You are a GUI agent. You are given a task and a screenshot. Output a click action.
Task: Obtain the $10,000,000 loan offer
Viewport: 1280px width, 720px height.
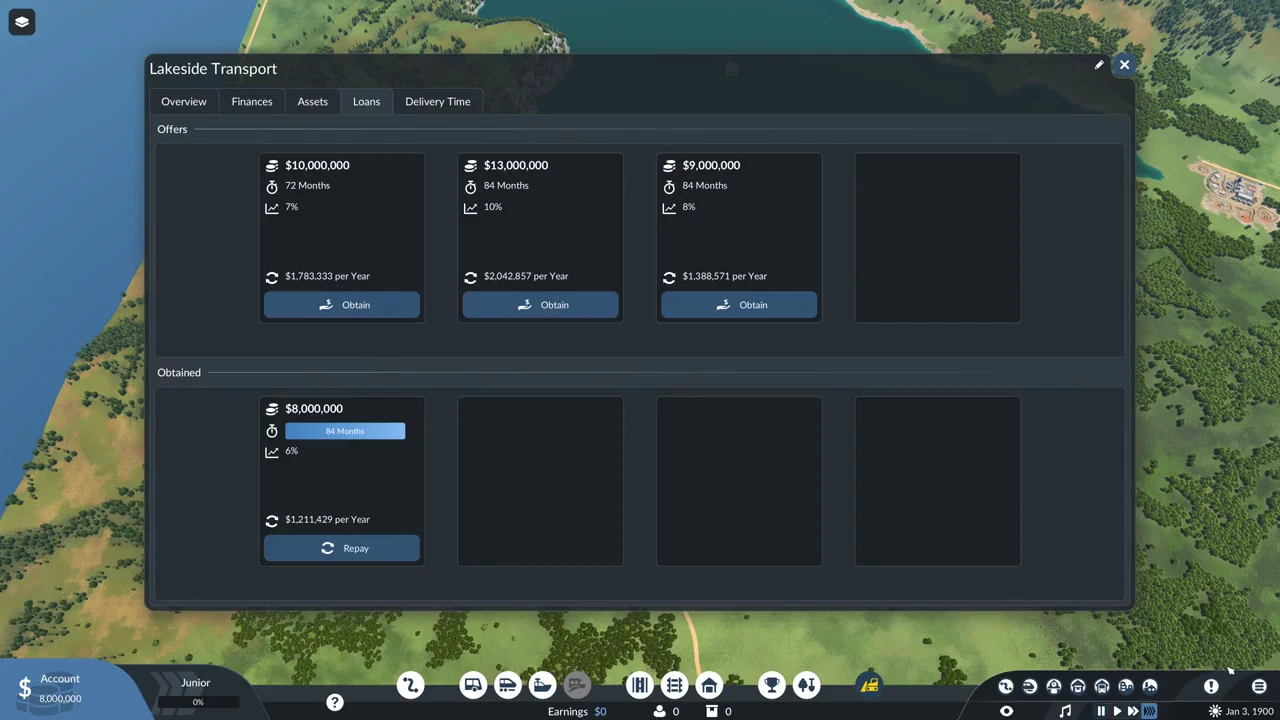tap(342, 305)
